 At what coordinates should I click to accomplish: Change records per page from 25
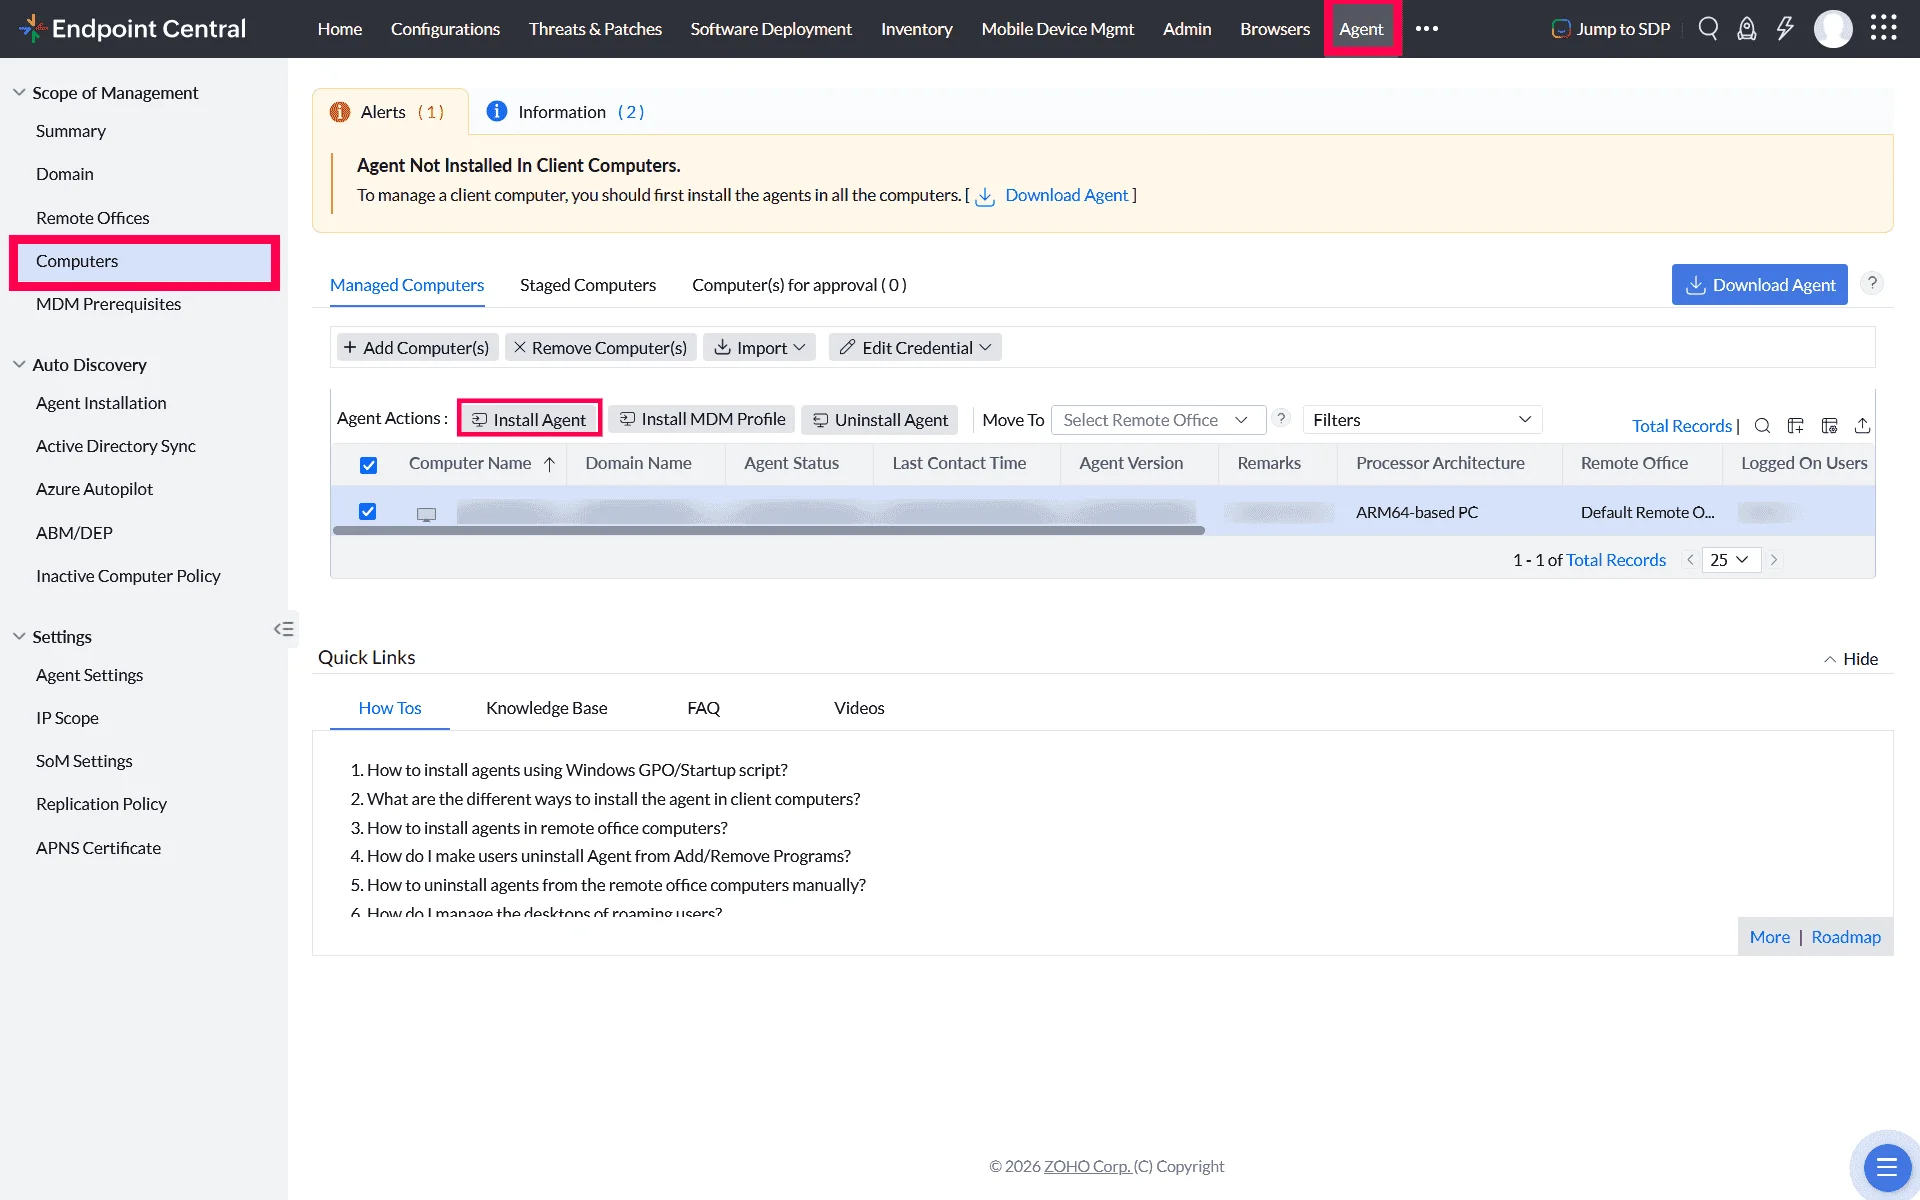click(1731, 560)
